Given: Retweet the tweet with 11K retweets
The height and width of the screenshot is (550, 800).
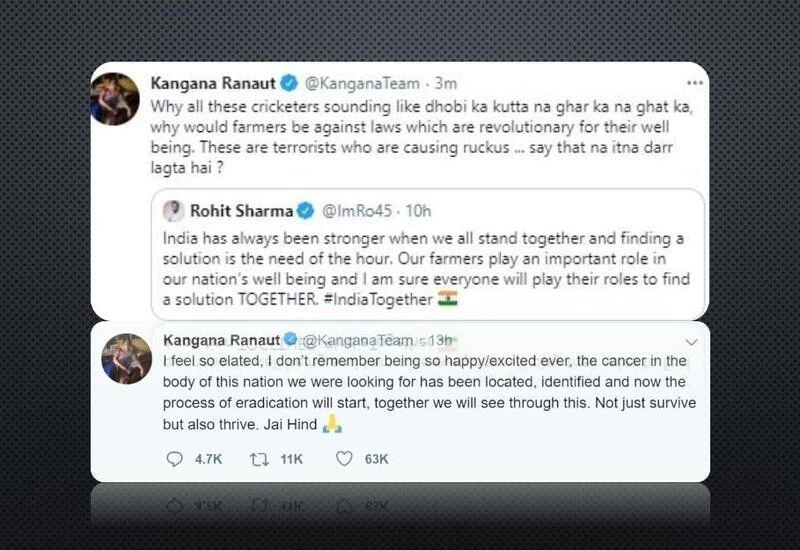Looking at the screenshot, I should coord(260,459).
